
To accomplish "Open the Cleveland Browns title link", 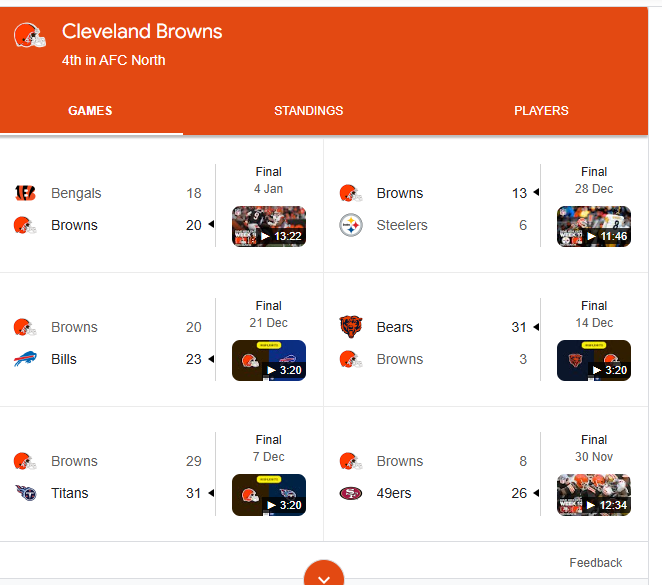I will pos(142,32).
